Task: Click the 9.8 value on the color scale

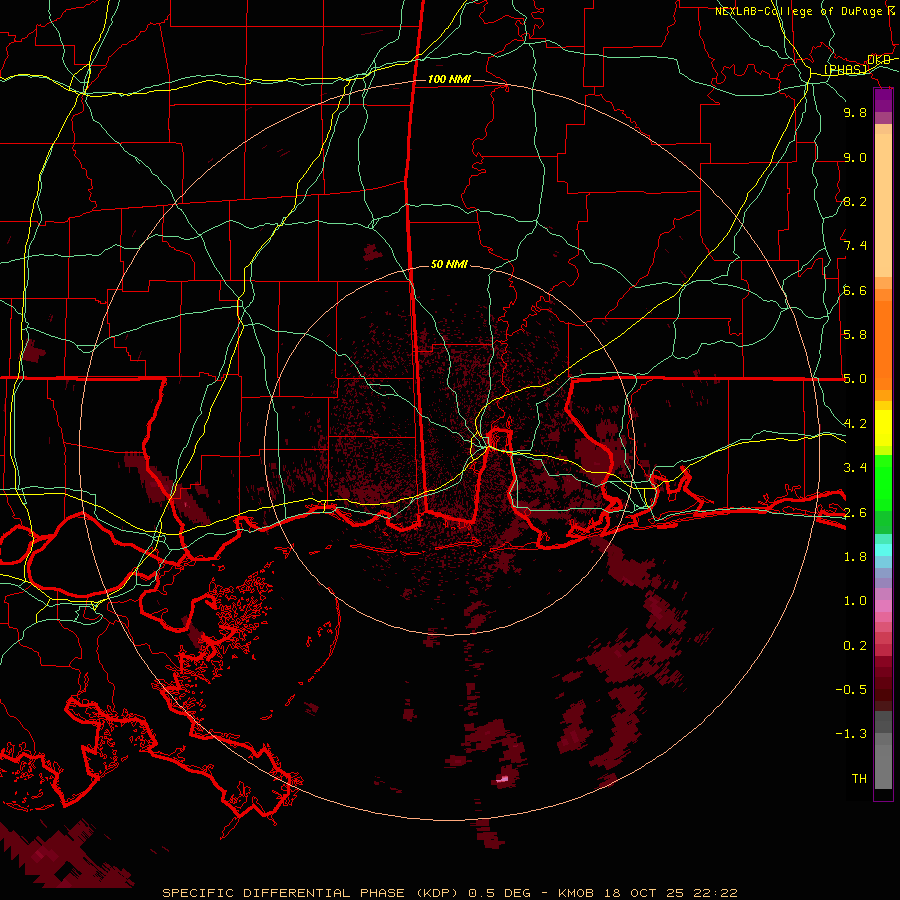Action: (x=855, y=112)
